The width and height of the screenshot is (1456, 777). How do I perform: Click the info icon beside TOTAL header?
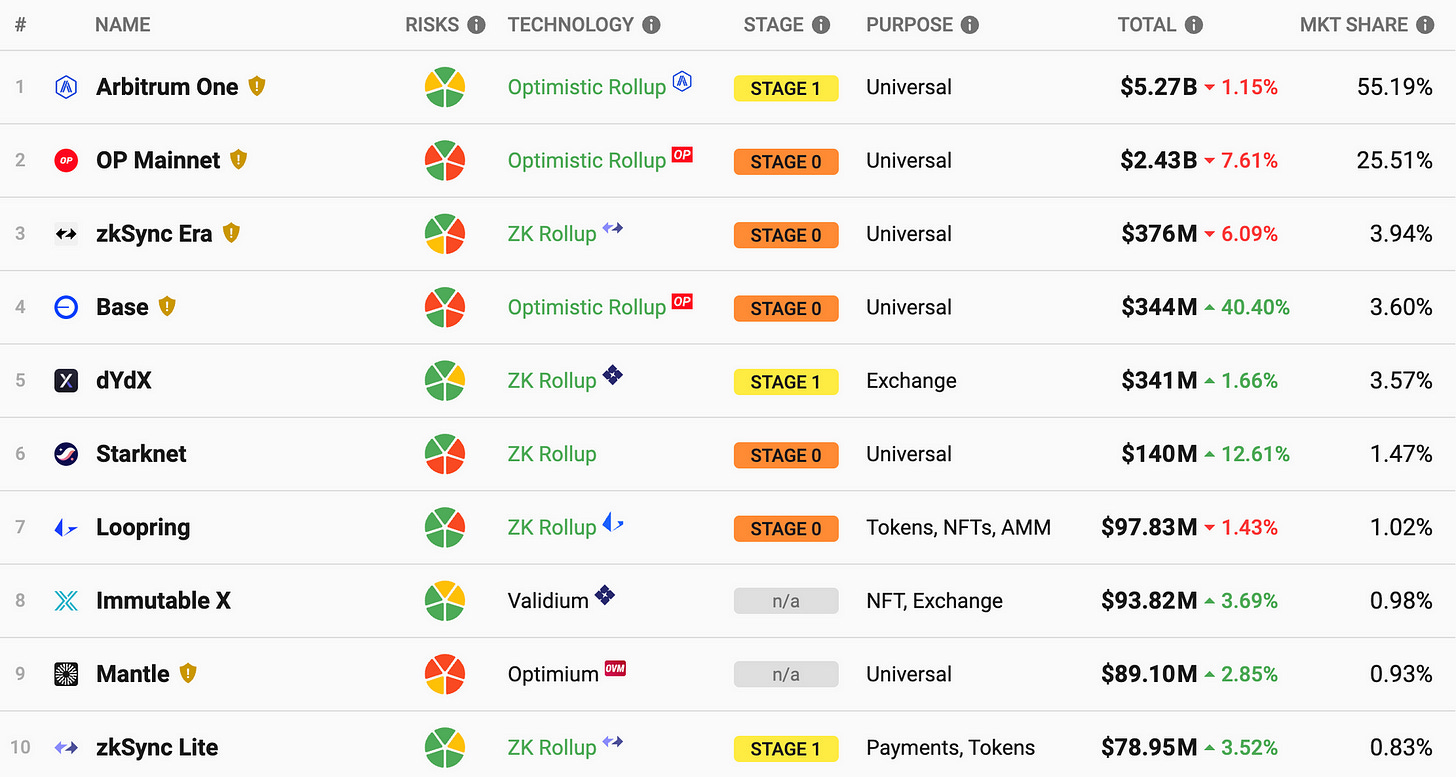1193,25
